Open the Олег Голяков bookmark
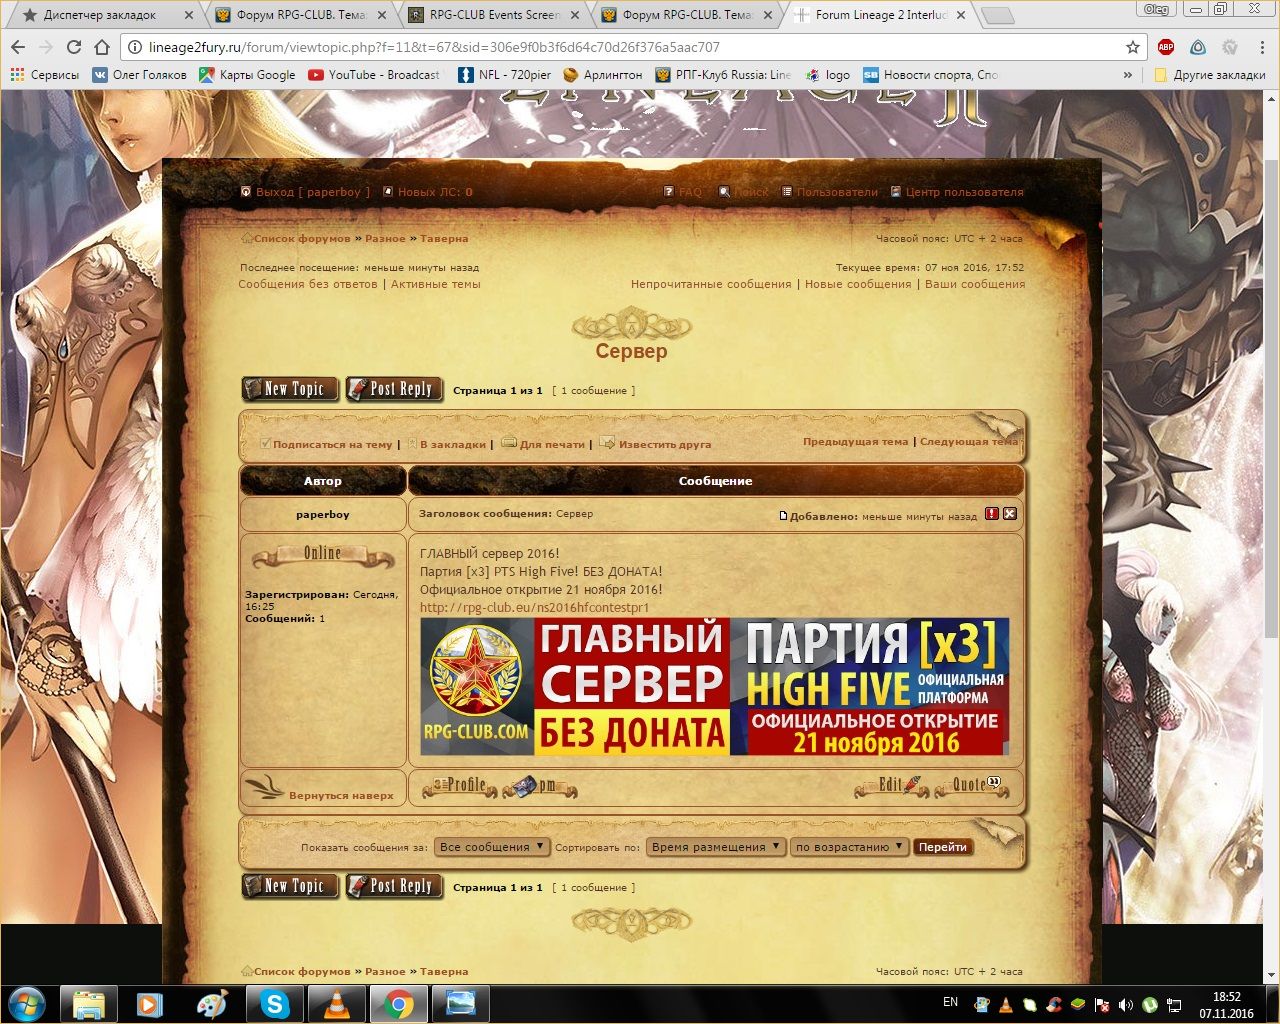Screen dimensions: 1280x1024 (x=139, y=75)
